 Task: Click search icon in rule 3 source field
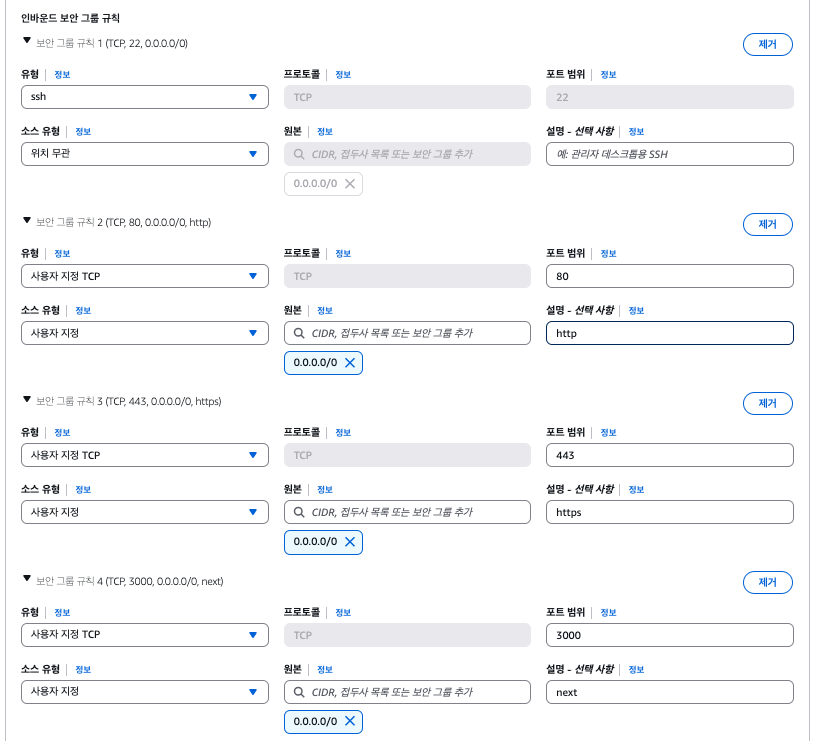(299, 512)
